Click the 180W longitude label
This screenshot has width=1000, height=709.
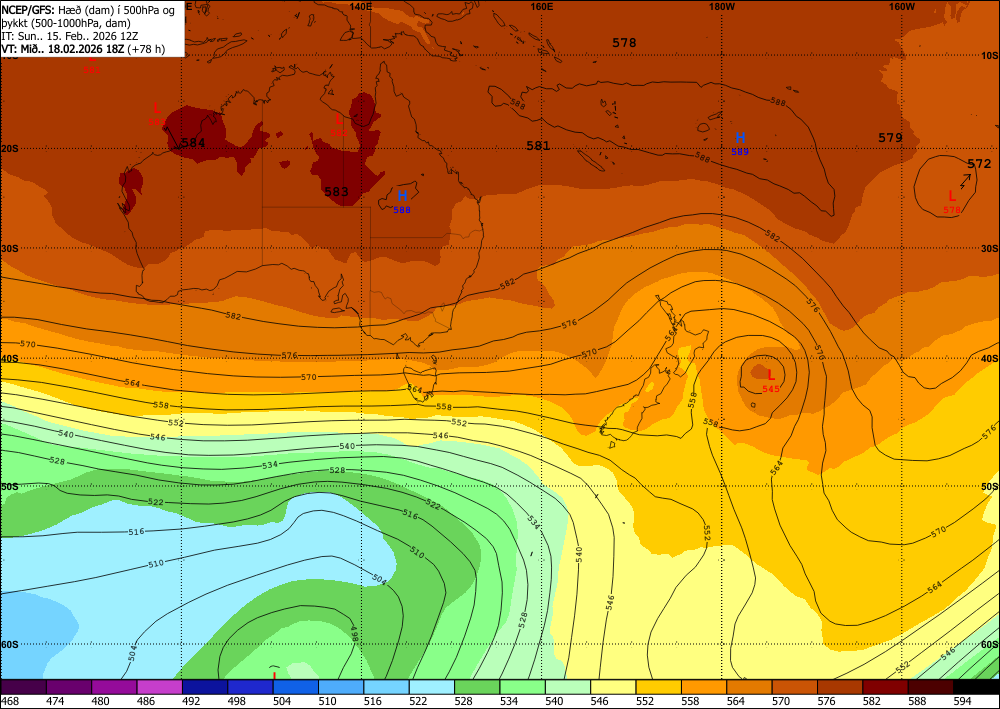pyautogui.click(x=722, y=6)
